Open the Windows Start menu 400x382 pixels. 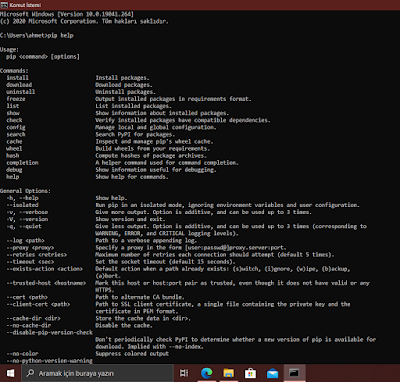click(10, 373)
